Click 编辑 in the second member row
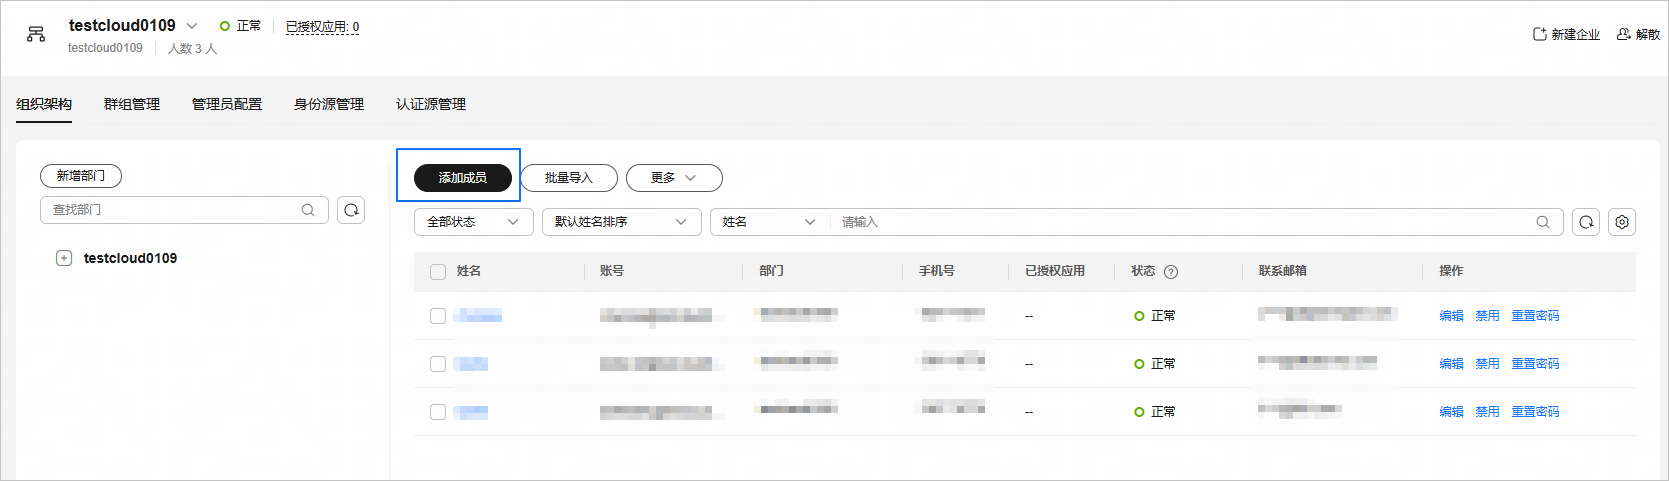 (1451, 364)
